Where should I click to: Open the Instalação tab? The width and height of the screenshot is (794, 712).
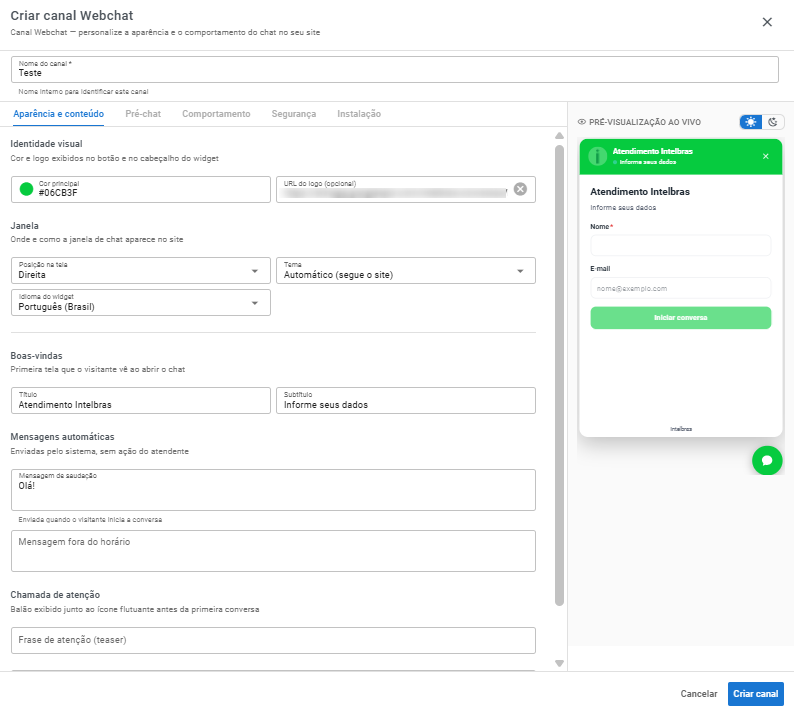(x=359, y=114)
